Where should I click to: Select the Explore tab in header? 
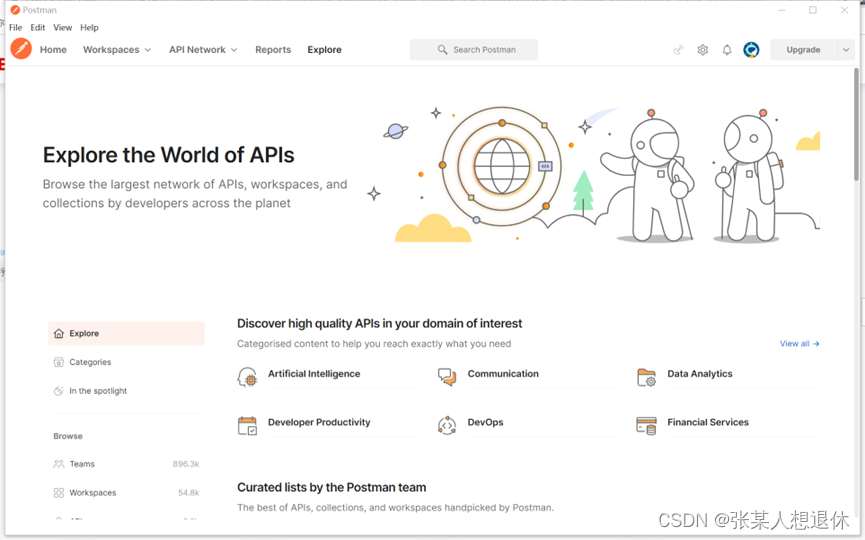click(x=324, y=50)
